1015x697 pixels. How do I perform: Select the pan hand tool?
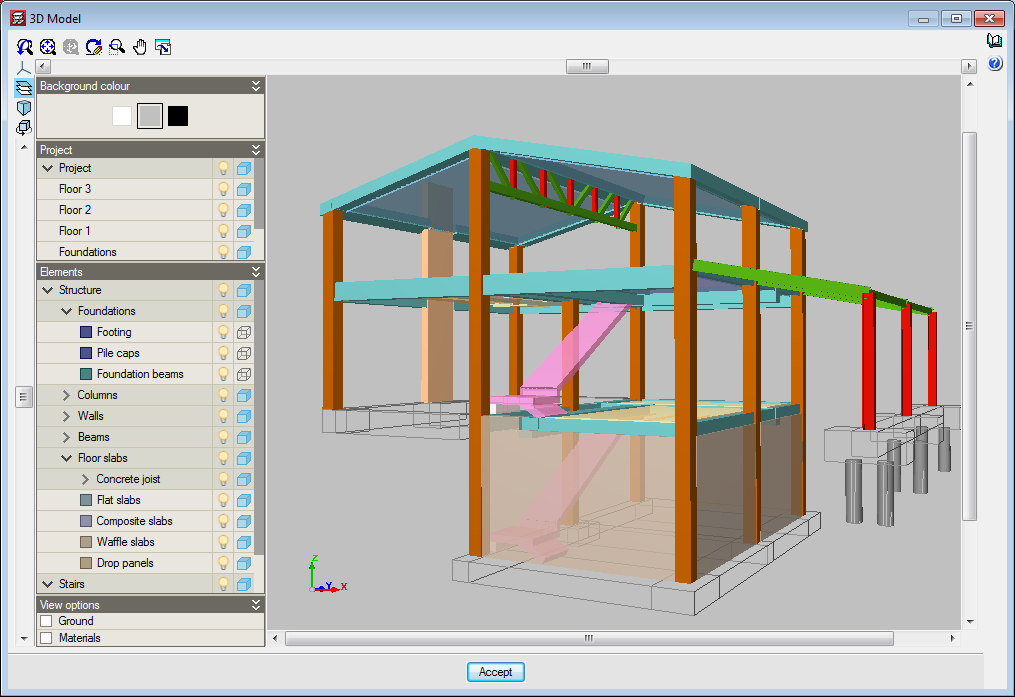(x=140, y=46)
